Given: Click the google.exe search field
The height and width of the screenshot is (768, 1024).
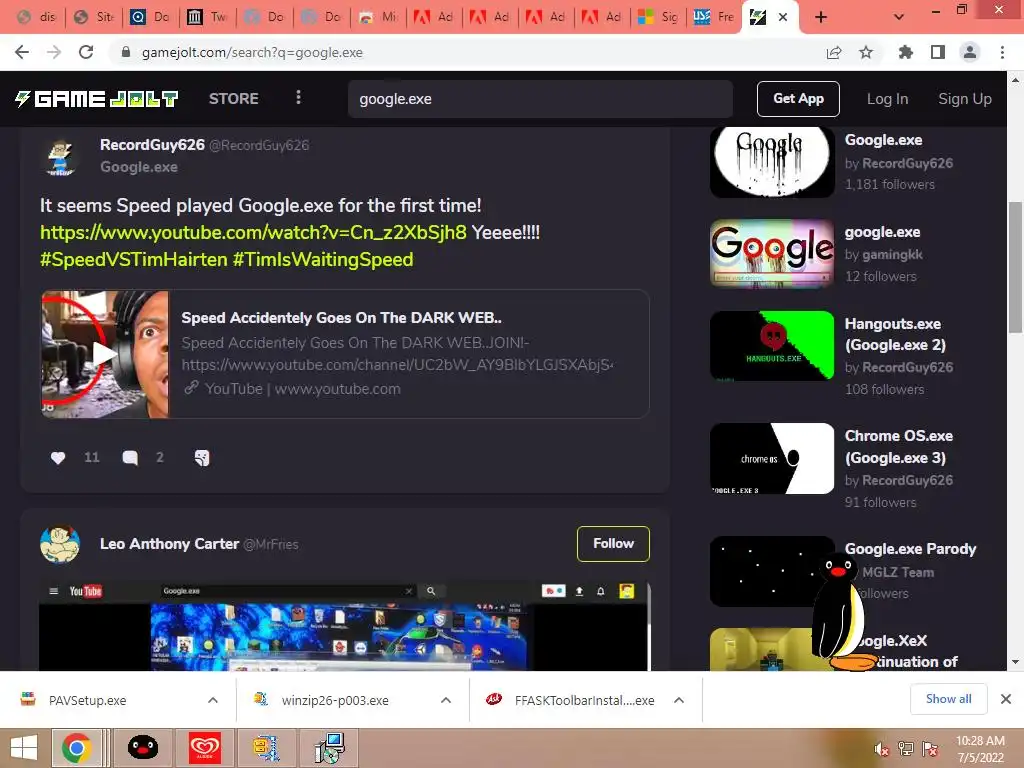Looking at the screenshot, I should 540,99.
